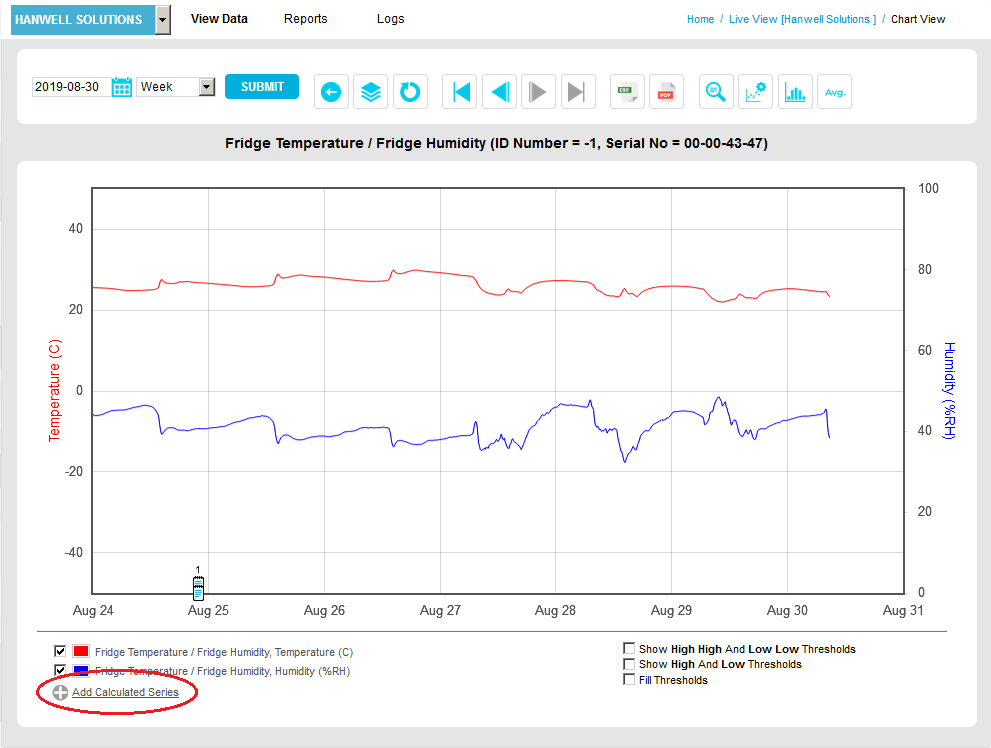
Task: Open the Logs menu
Action: [390, 19]
